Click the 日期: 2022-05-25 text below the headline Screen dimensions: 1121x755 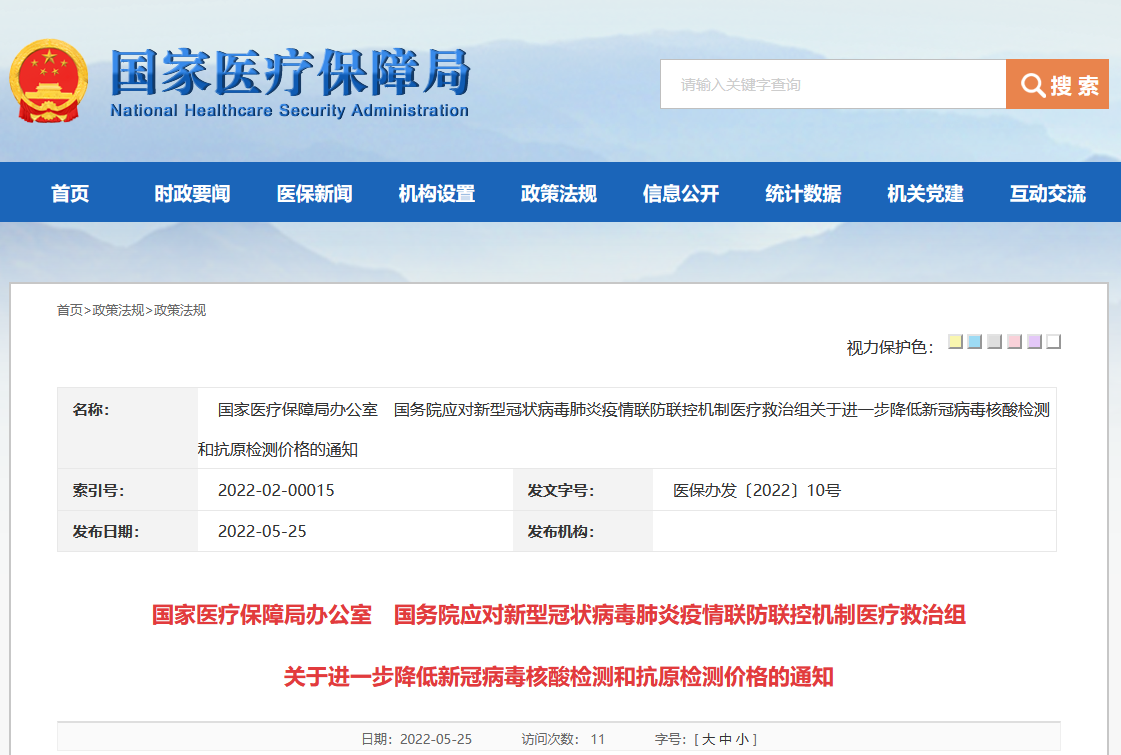[x=416, y=739]
